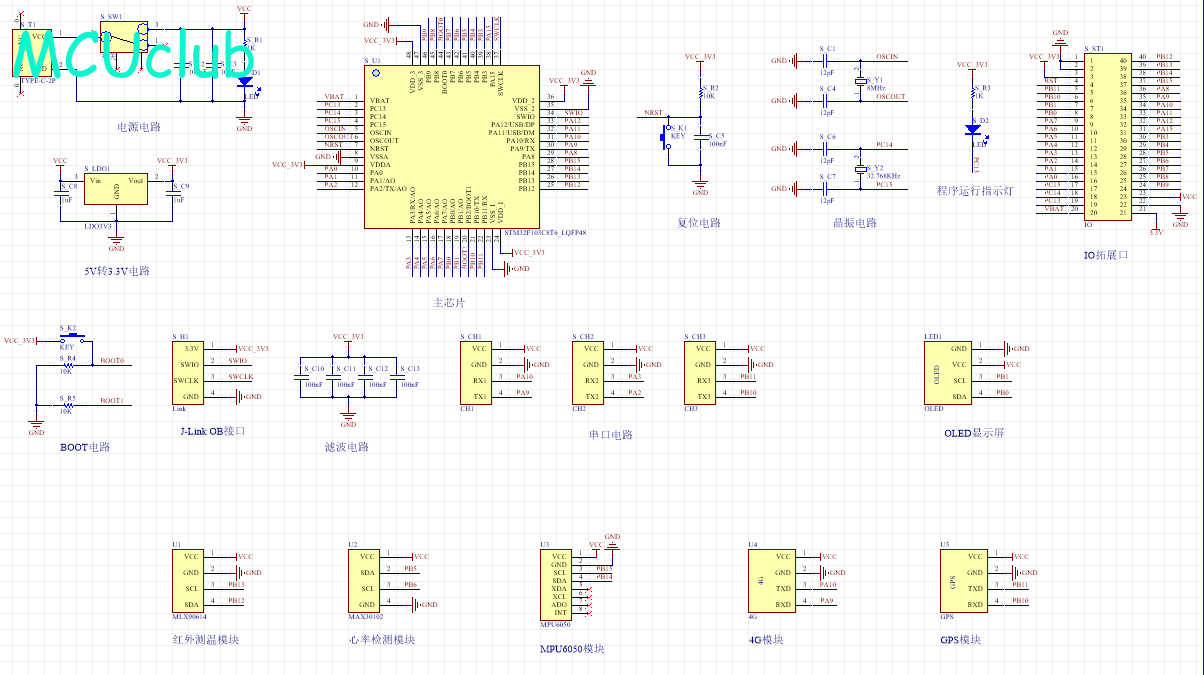The width and height of the screenshot is (1204, 675).
Task: Select the S_R5 10K BOOT1 resistor
Action: [68, 405]
